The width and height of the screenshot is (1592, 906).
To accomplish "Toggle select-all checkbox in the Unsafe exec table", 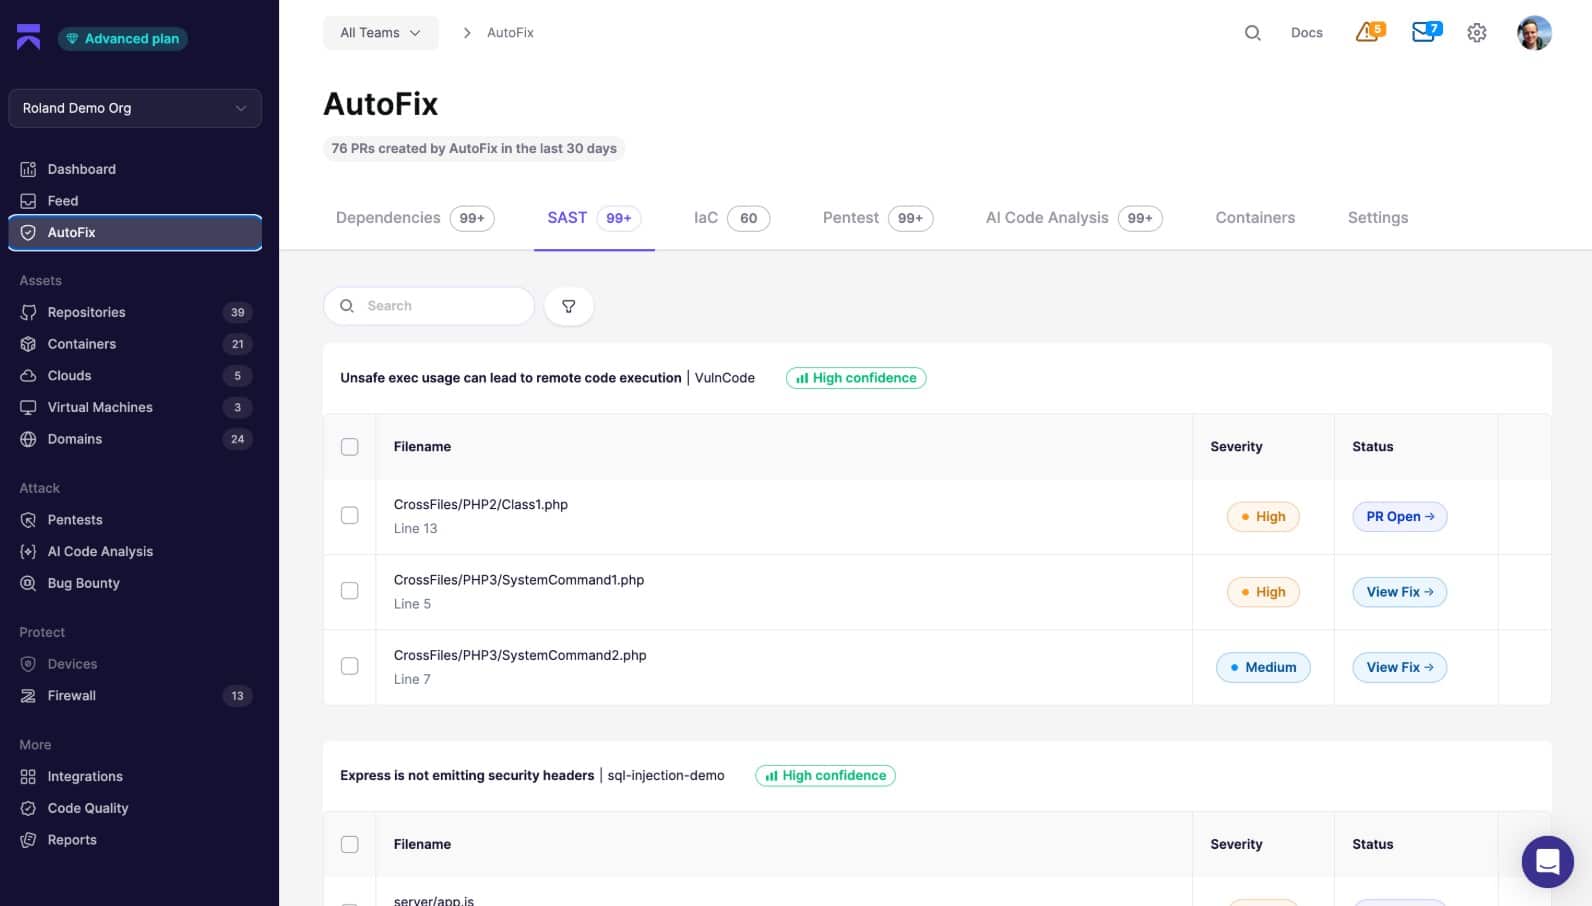I will [x=350, y=447].
